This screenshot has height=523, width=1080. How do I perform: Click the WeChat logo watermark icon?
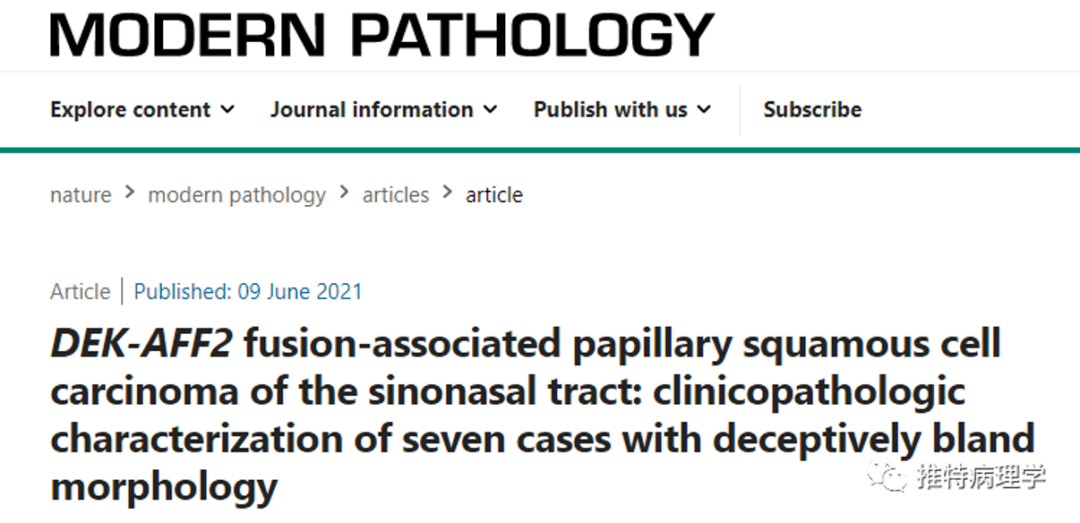pyautogui.click(x=888, y=477)
